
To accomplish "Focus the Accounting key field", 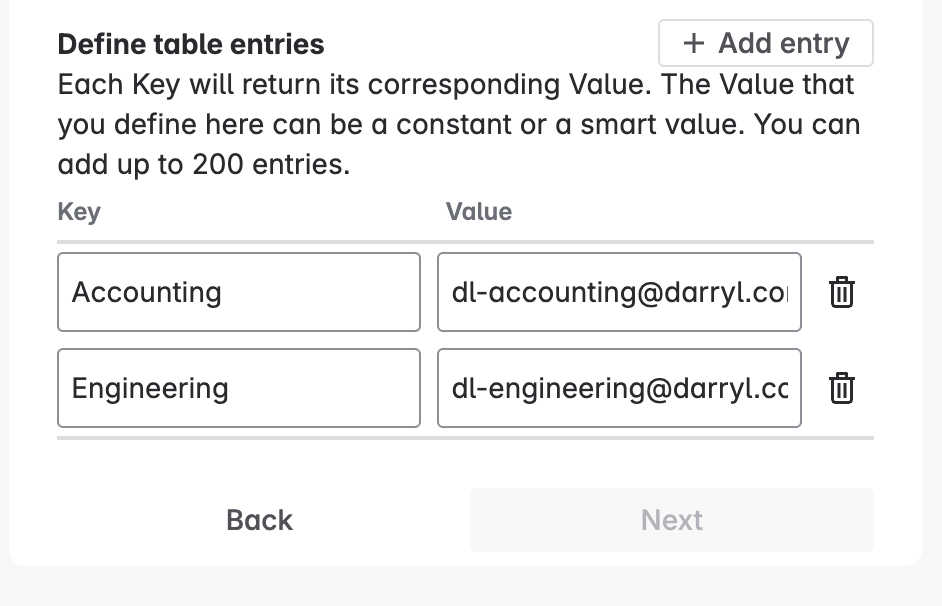I will pyautogui.click(x=239, y=292).
